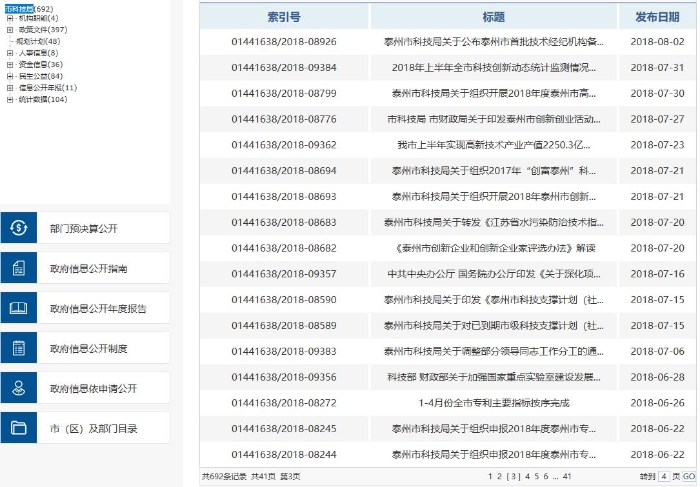Open the 市（区）及部门目录 folder icon

(19, 428)
